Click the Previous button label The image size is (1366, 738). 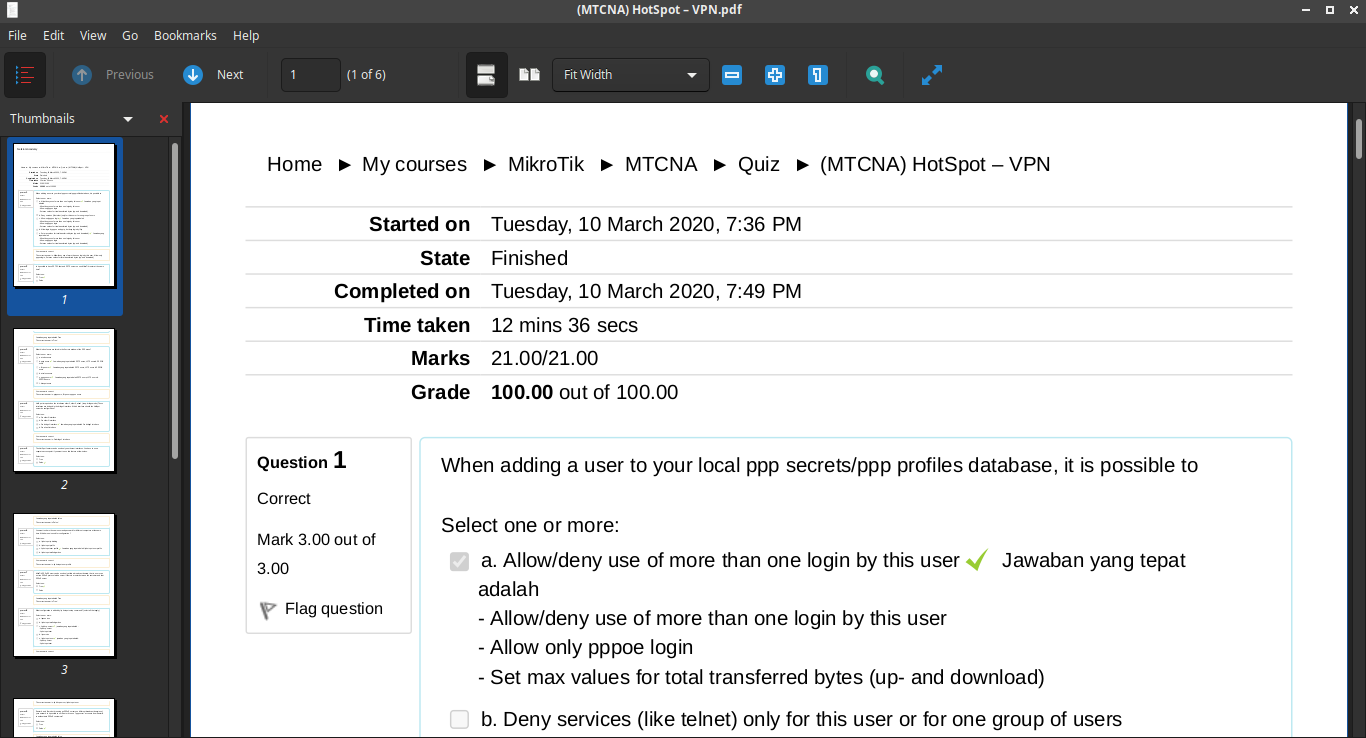coord(130,75)
